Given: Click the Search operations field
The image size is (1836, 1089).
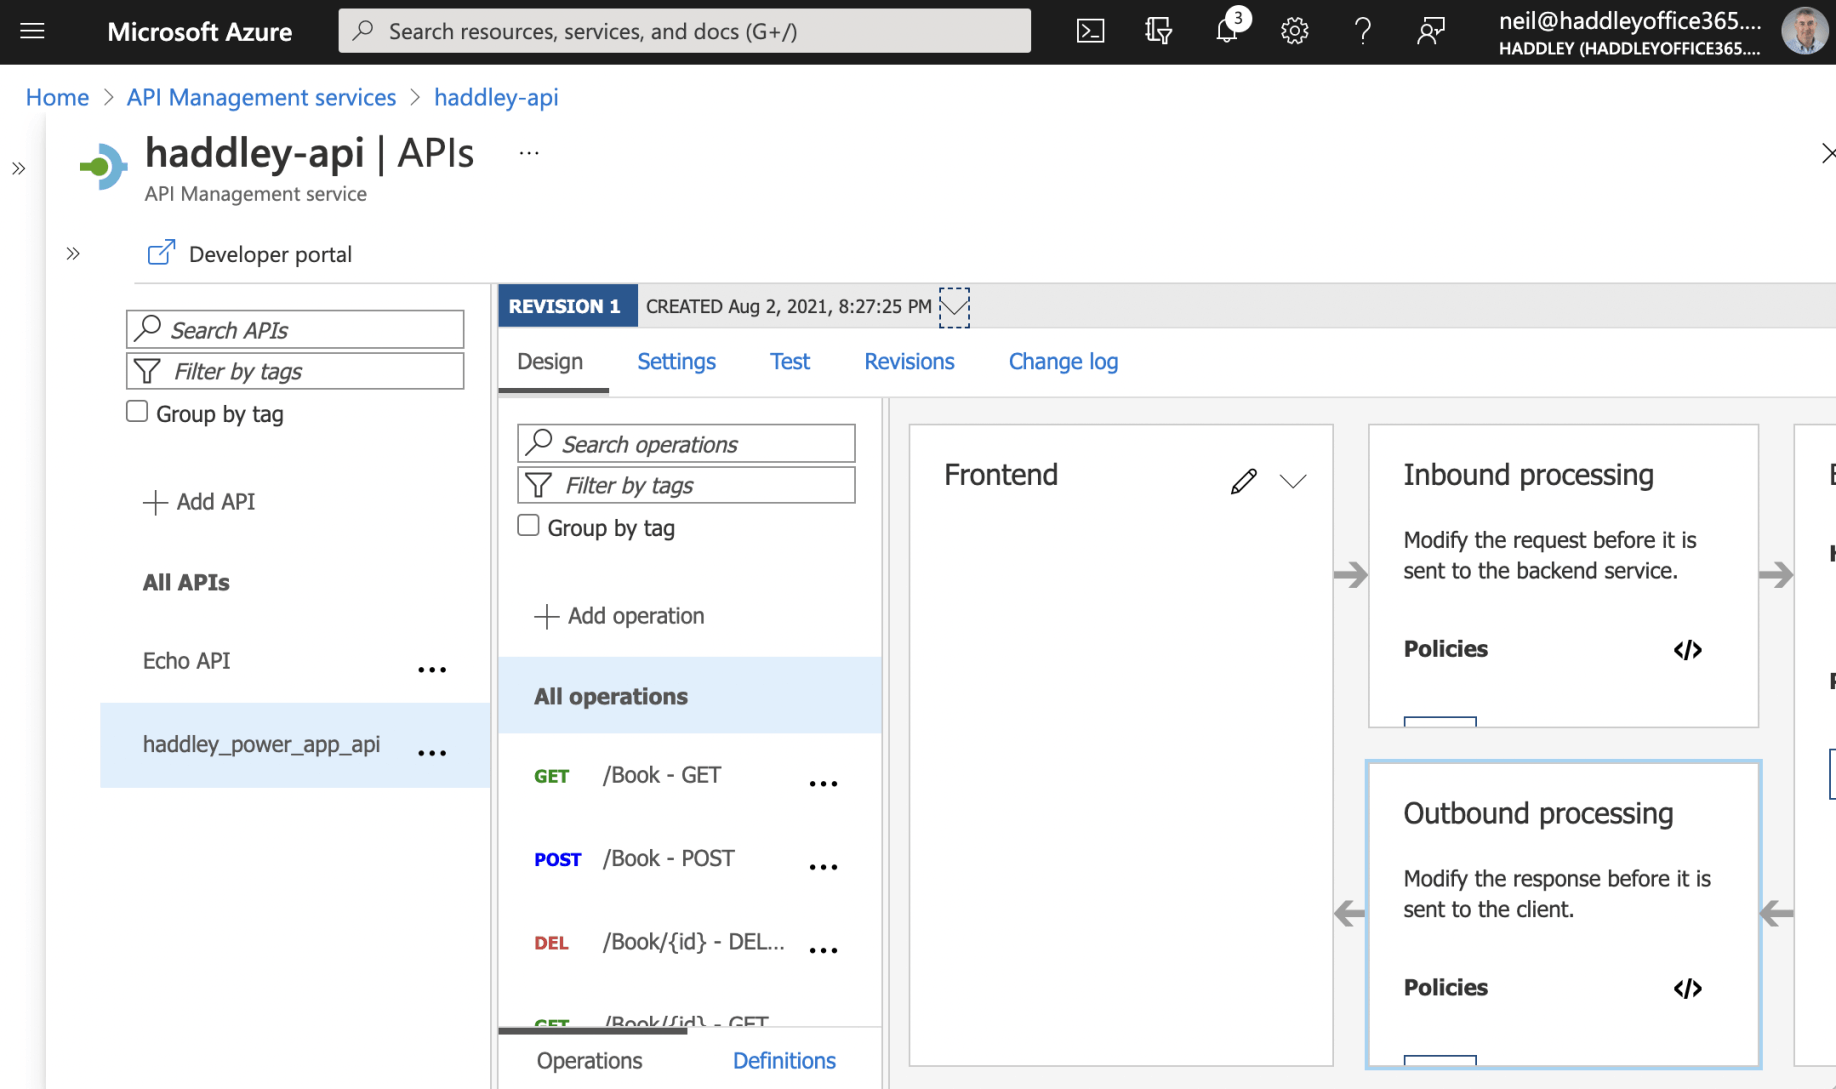Looking at the screenshot, I should tap(686, 444).
